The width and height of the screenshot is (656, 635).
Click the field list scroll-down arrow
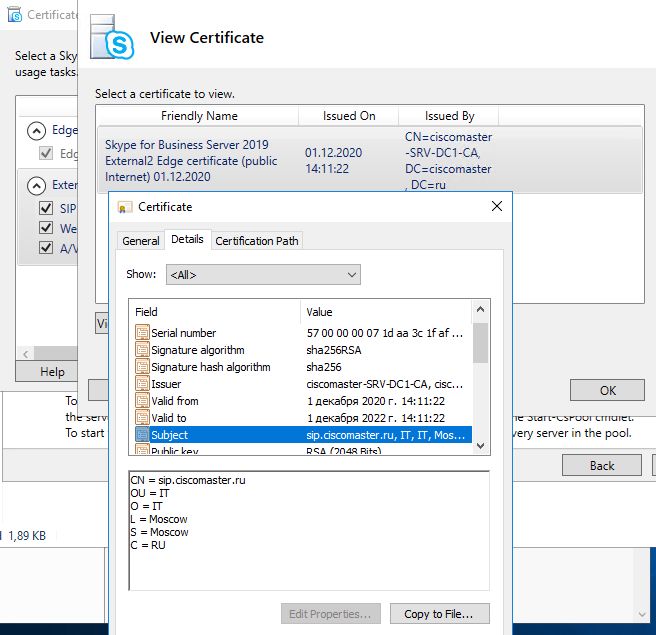pyautogui.click(x=480, y=446)
